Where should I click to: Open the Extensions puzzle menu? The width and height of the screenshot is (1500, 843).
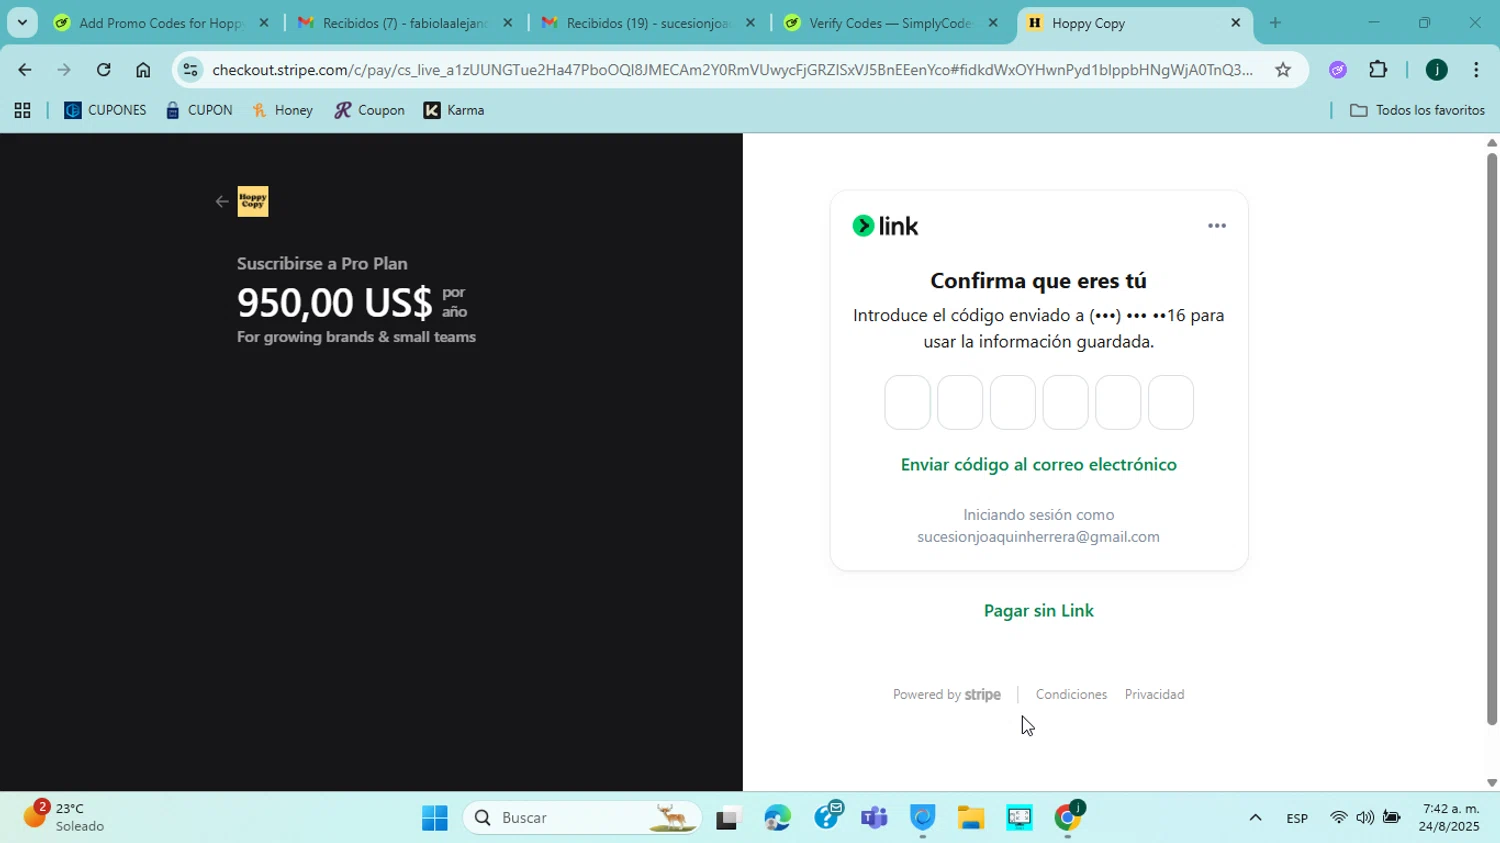click(x=1378, y=70)
